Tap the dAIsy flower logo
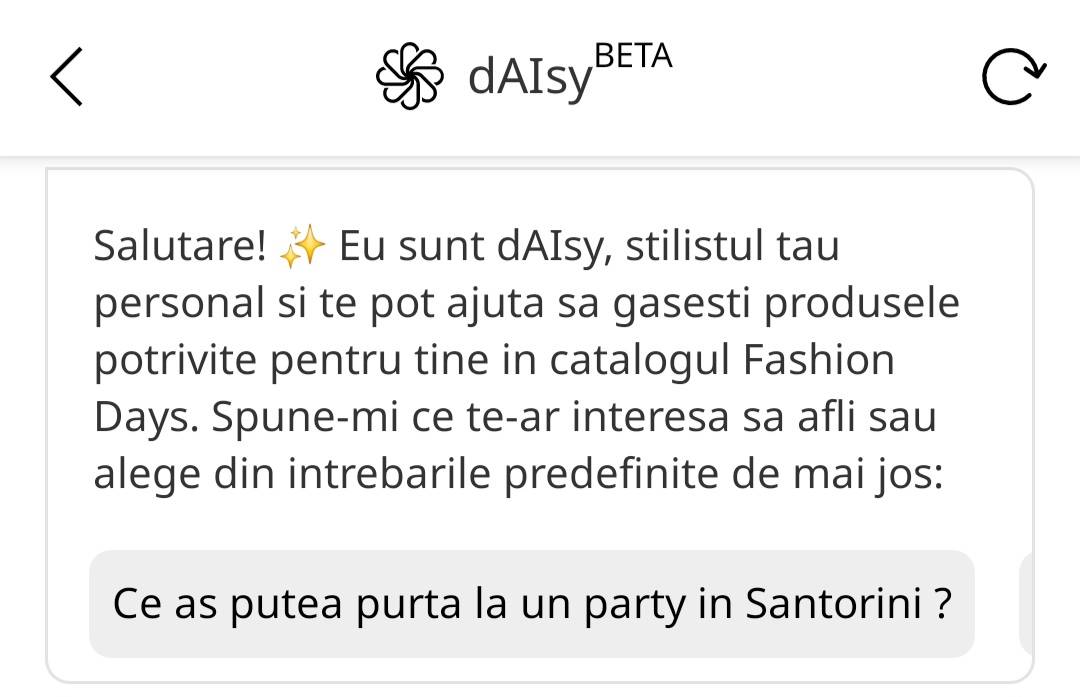The image size is (1080, 697). pyautogui.click(x=409, y=76)
